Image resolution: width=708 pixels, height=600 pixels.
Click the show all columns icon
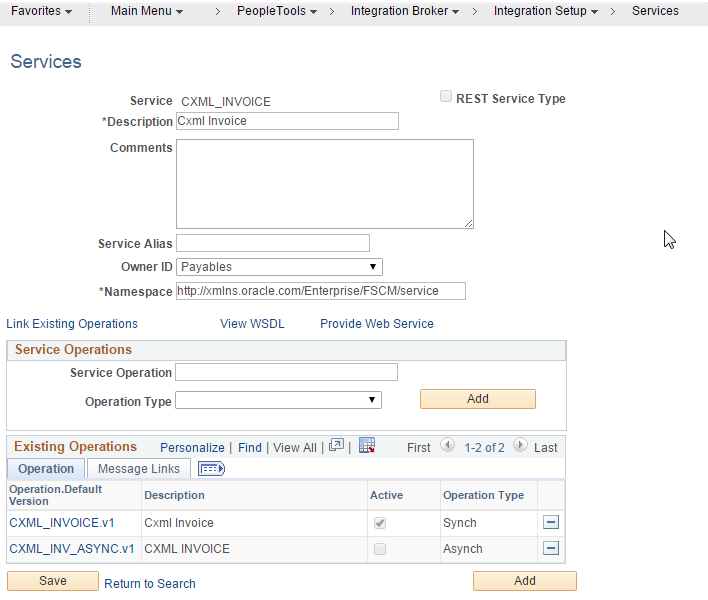coord(212,468)
